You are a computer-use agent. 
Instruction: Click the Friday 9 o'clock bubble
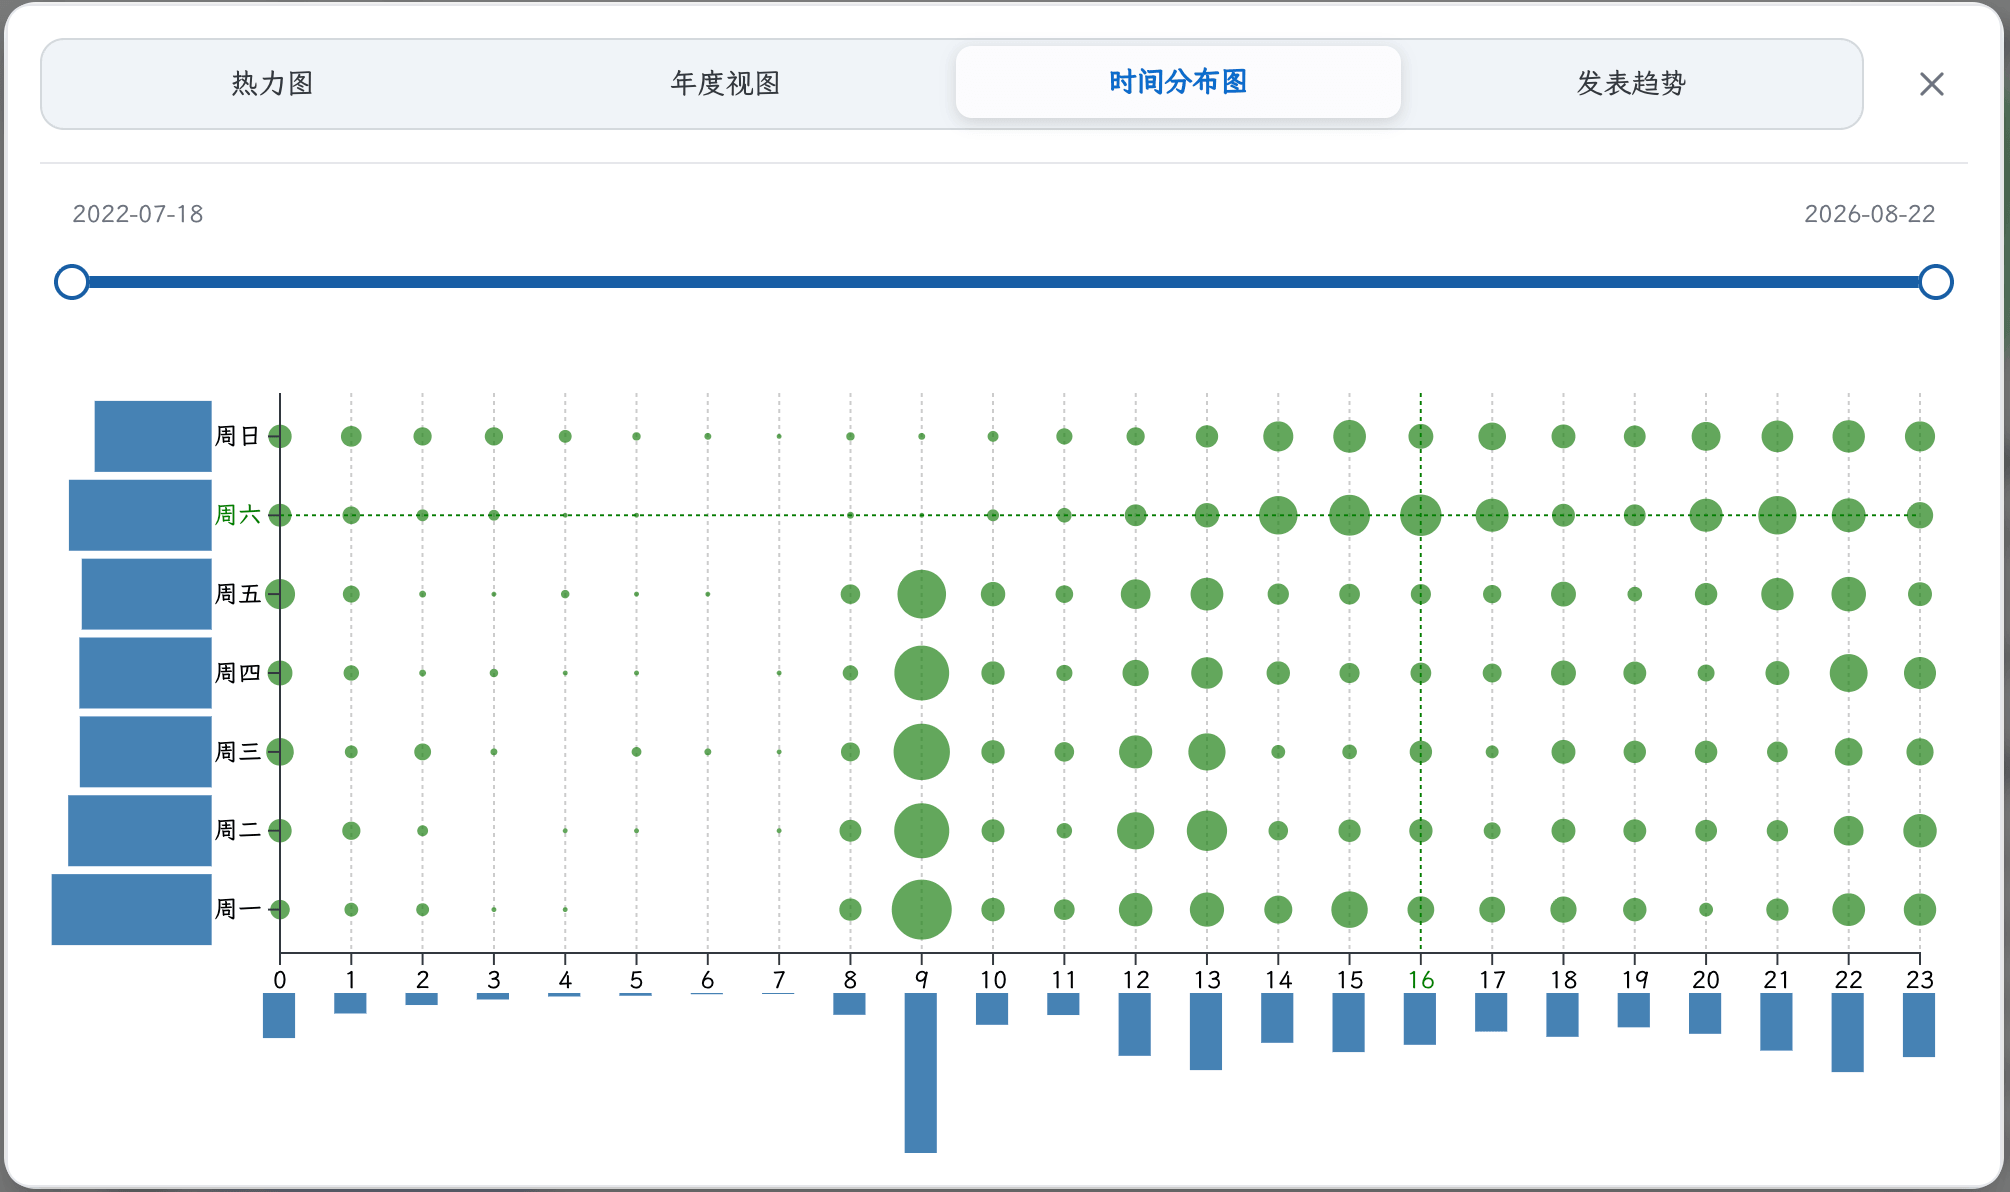921,594
